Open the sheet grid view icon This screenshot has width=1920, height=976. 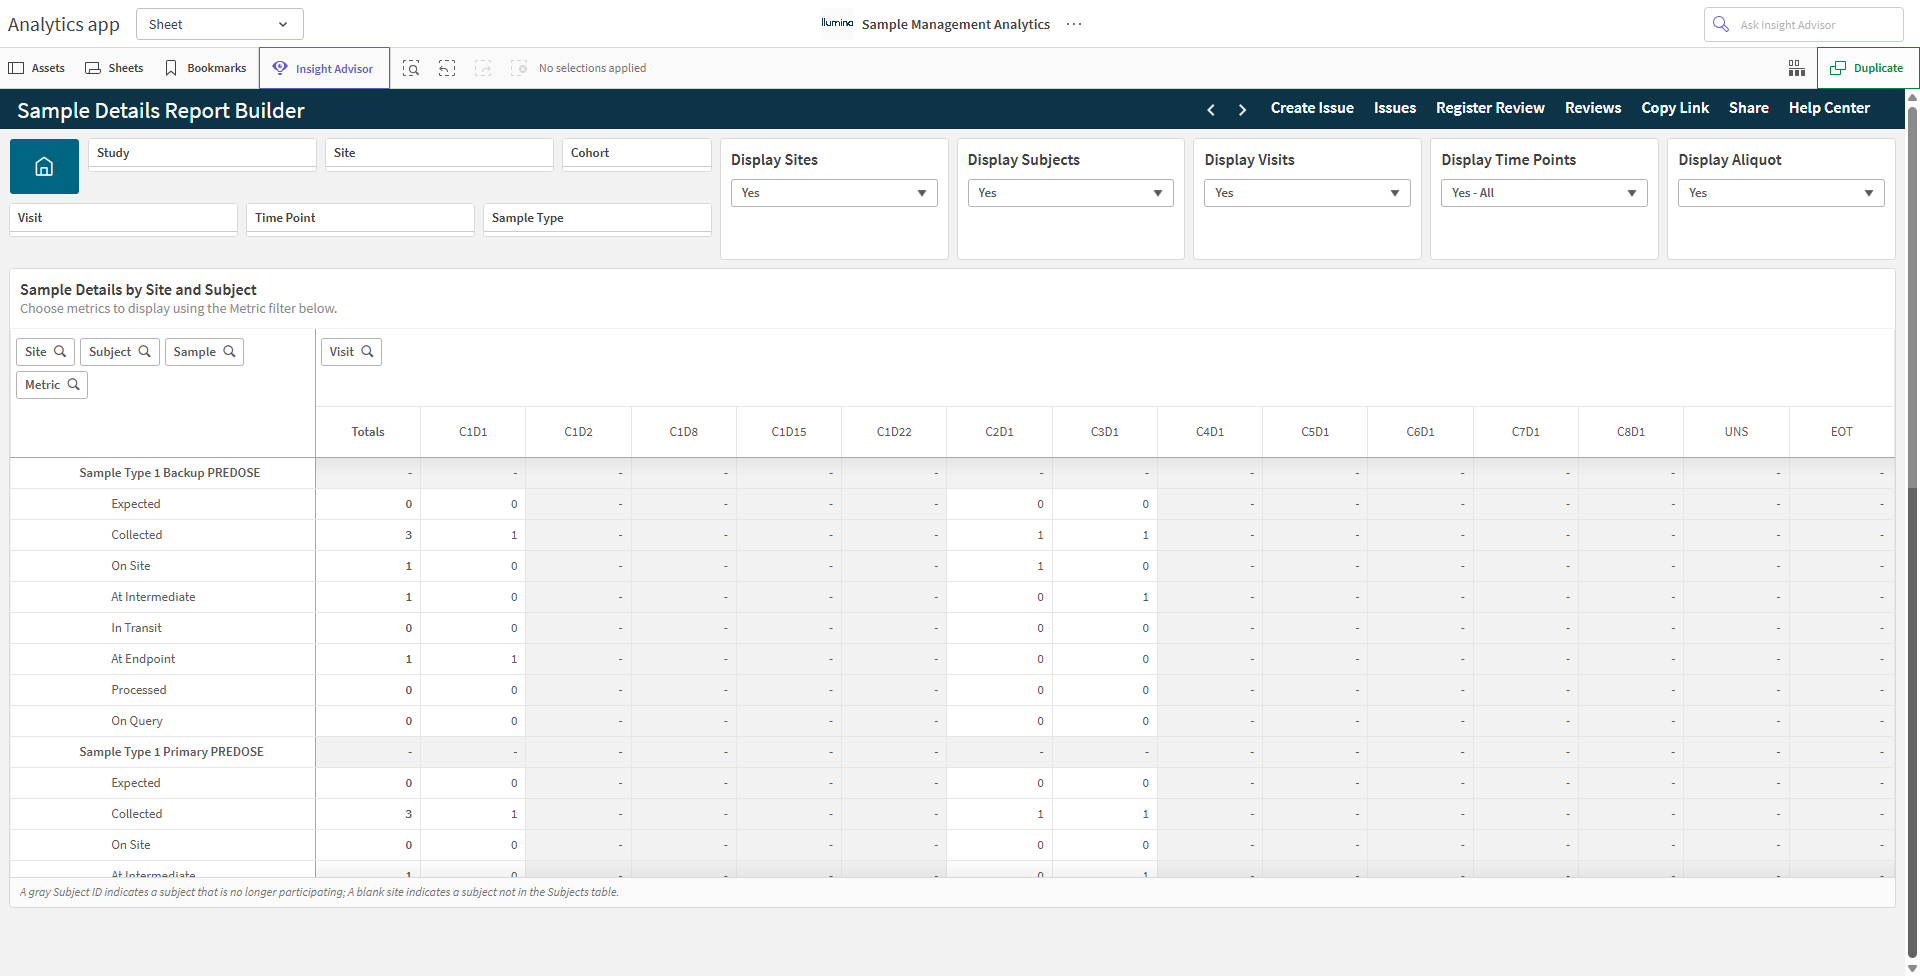coord(1797,68)
